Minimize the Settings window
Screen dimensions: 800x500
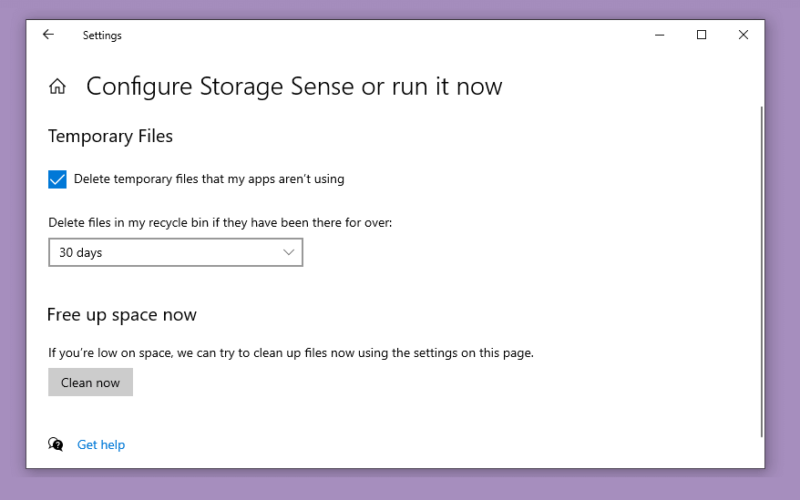(x=660, y=35)
